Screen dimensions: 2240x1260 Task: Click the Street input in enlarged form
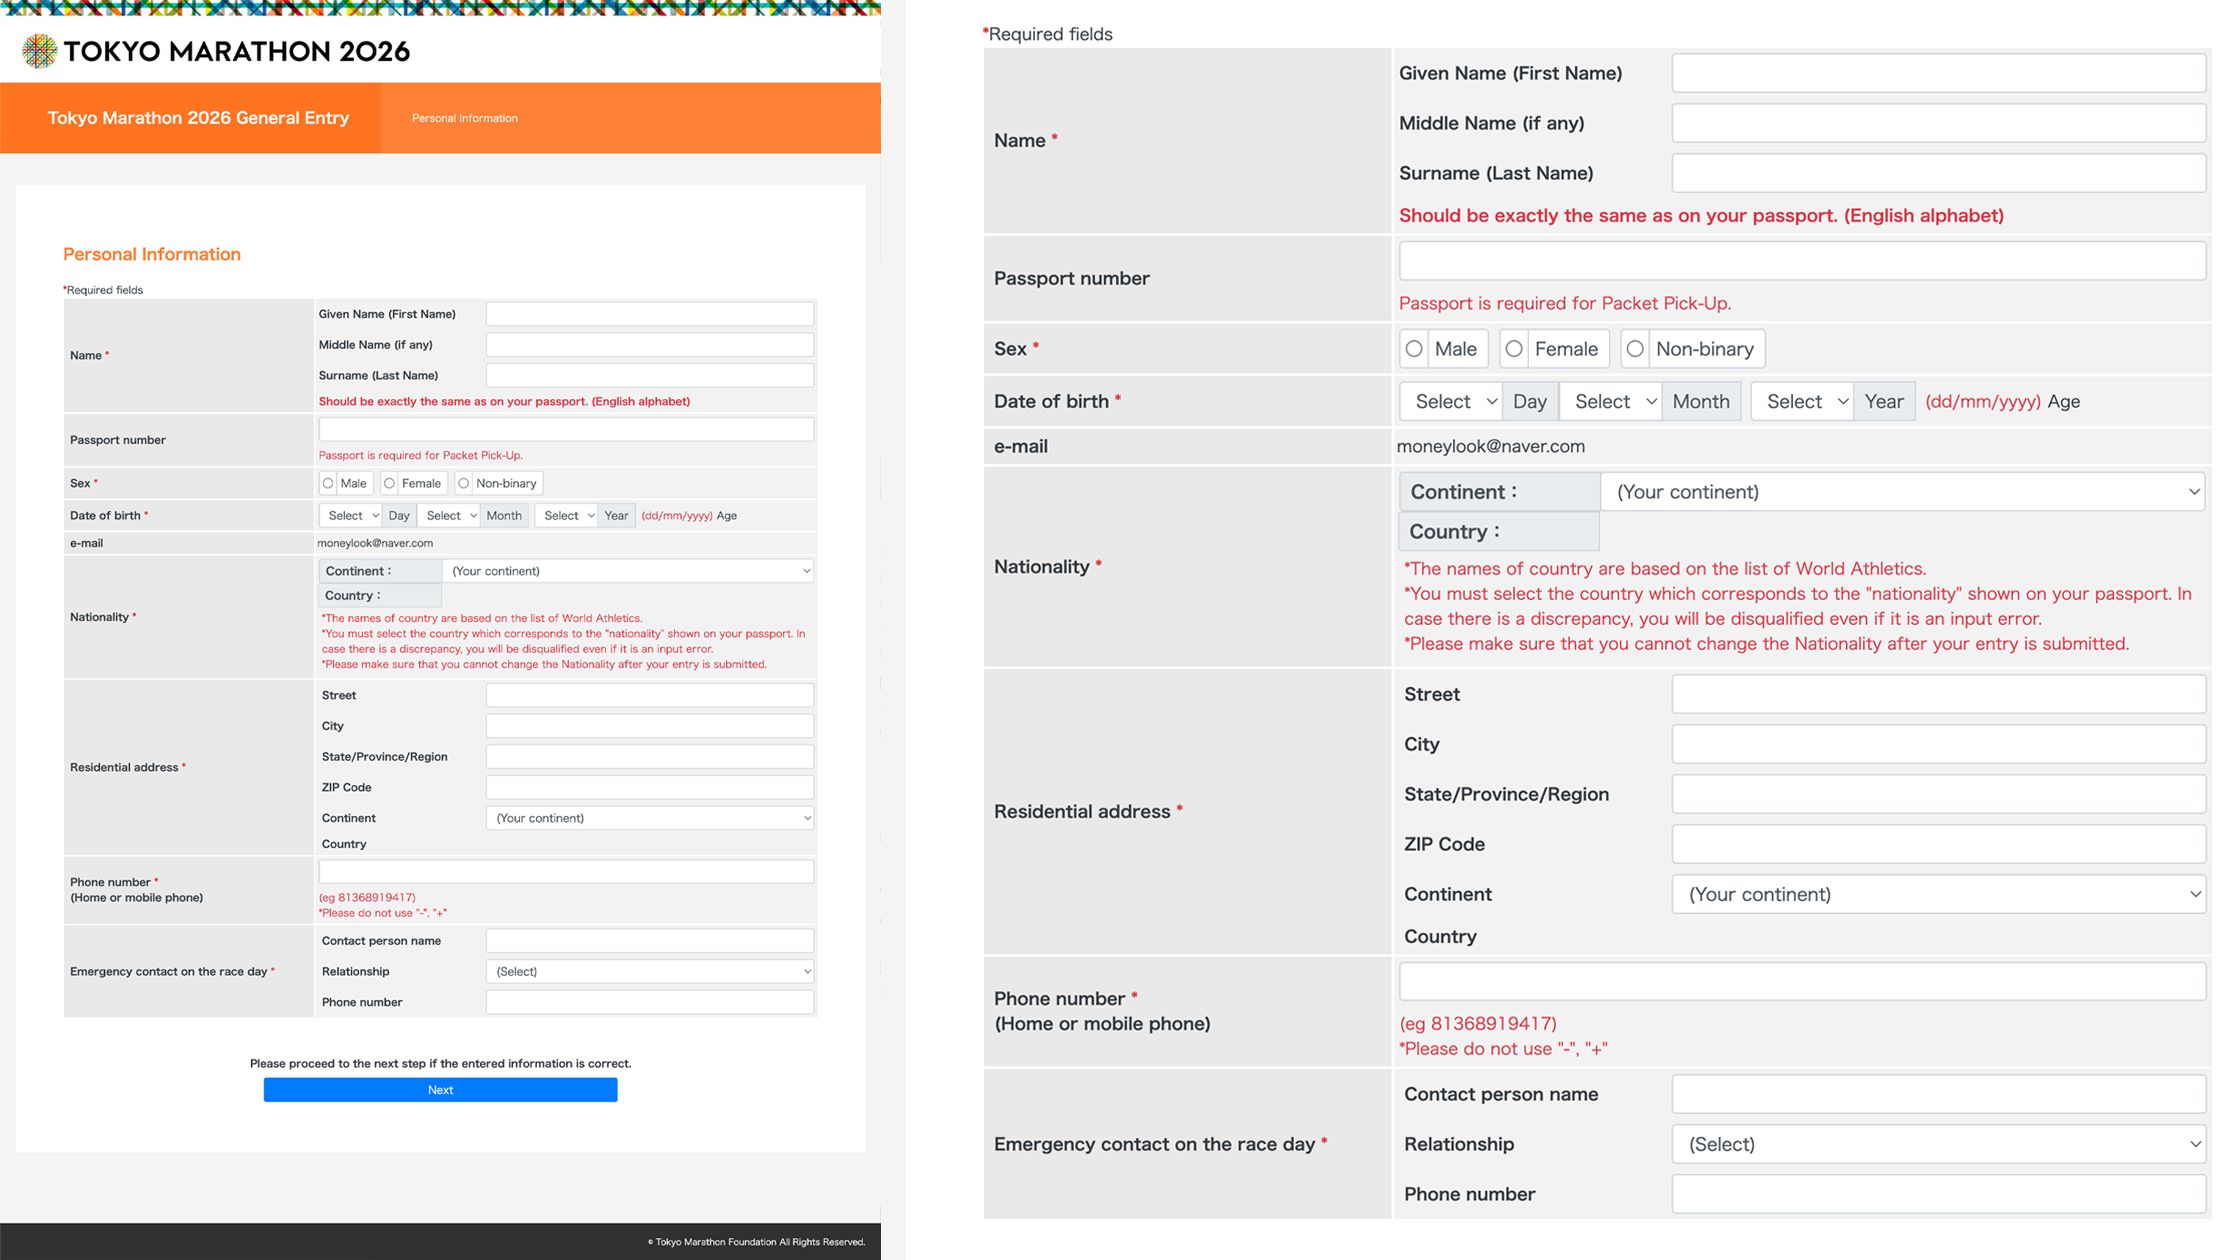(x=1938, y=694)
